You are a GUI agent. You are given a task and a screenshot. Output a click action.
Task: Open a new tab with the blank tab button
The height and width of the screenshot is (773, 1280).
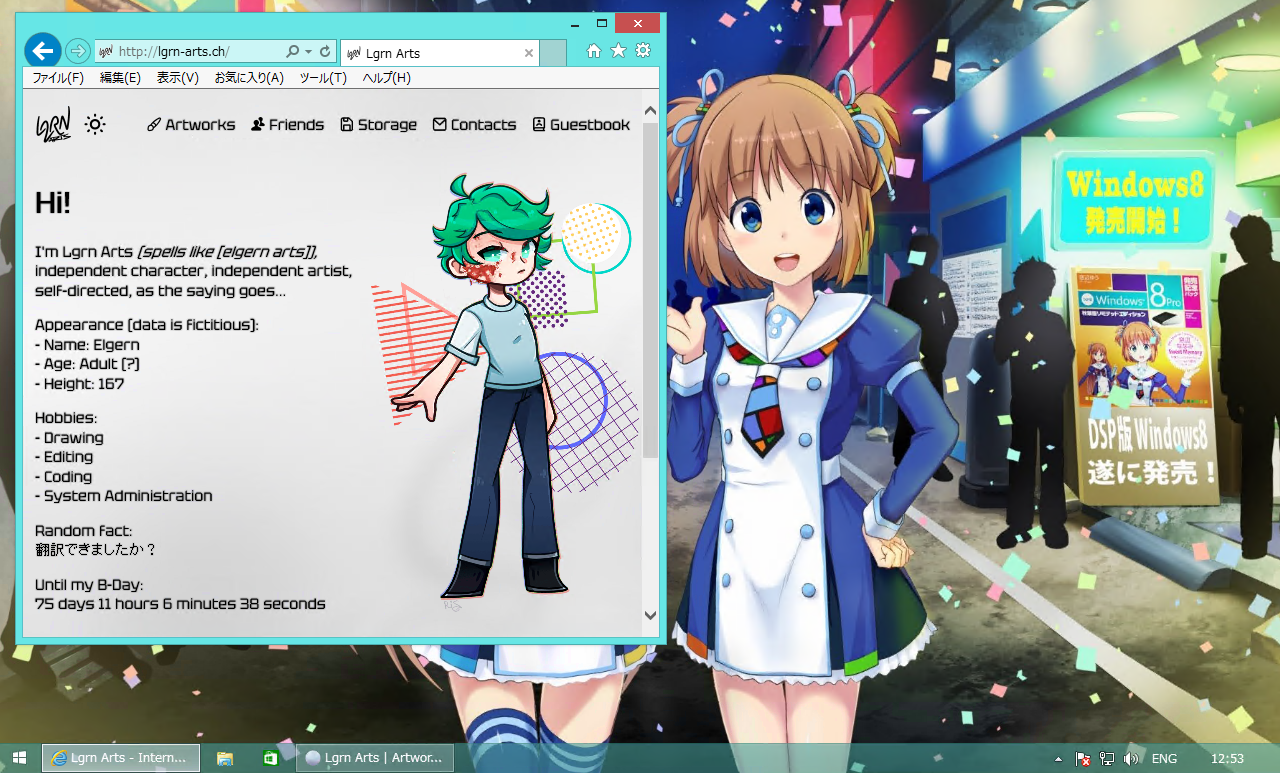(x=553, y=53)
